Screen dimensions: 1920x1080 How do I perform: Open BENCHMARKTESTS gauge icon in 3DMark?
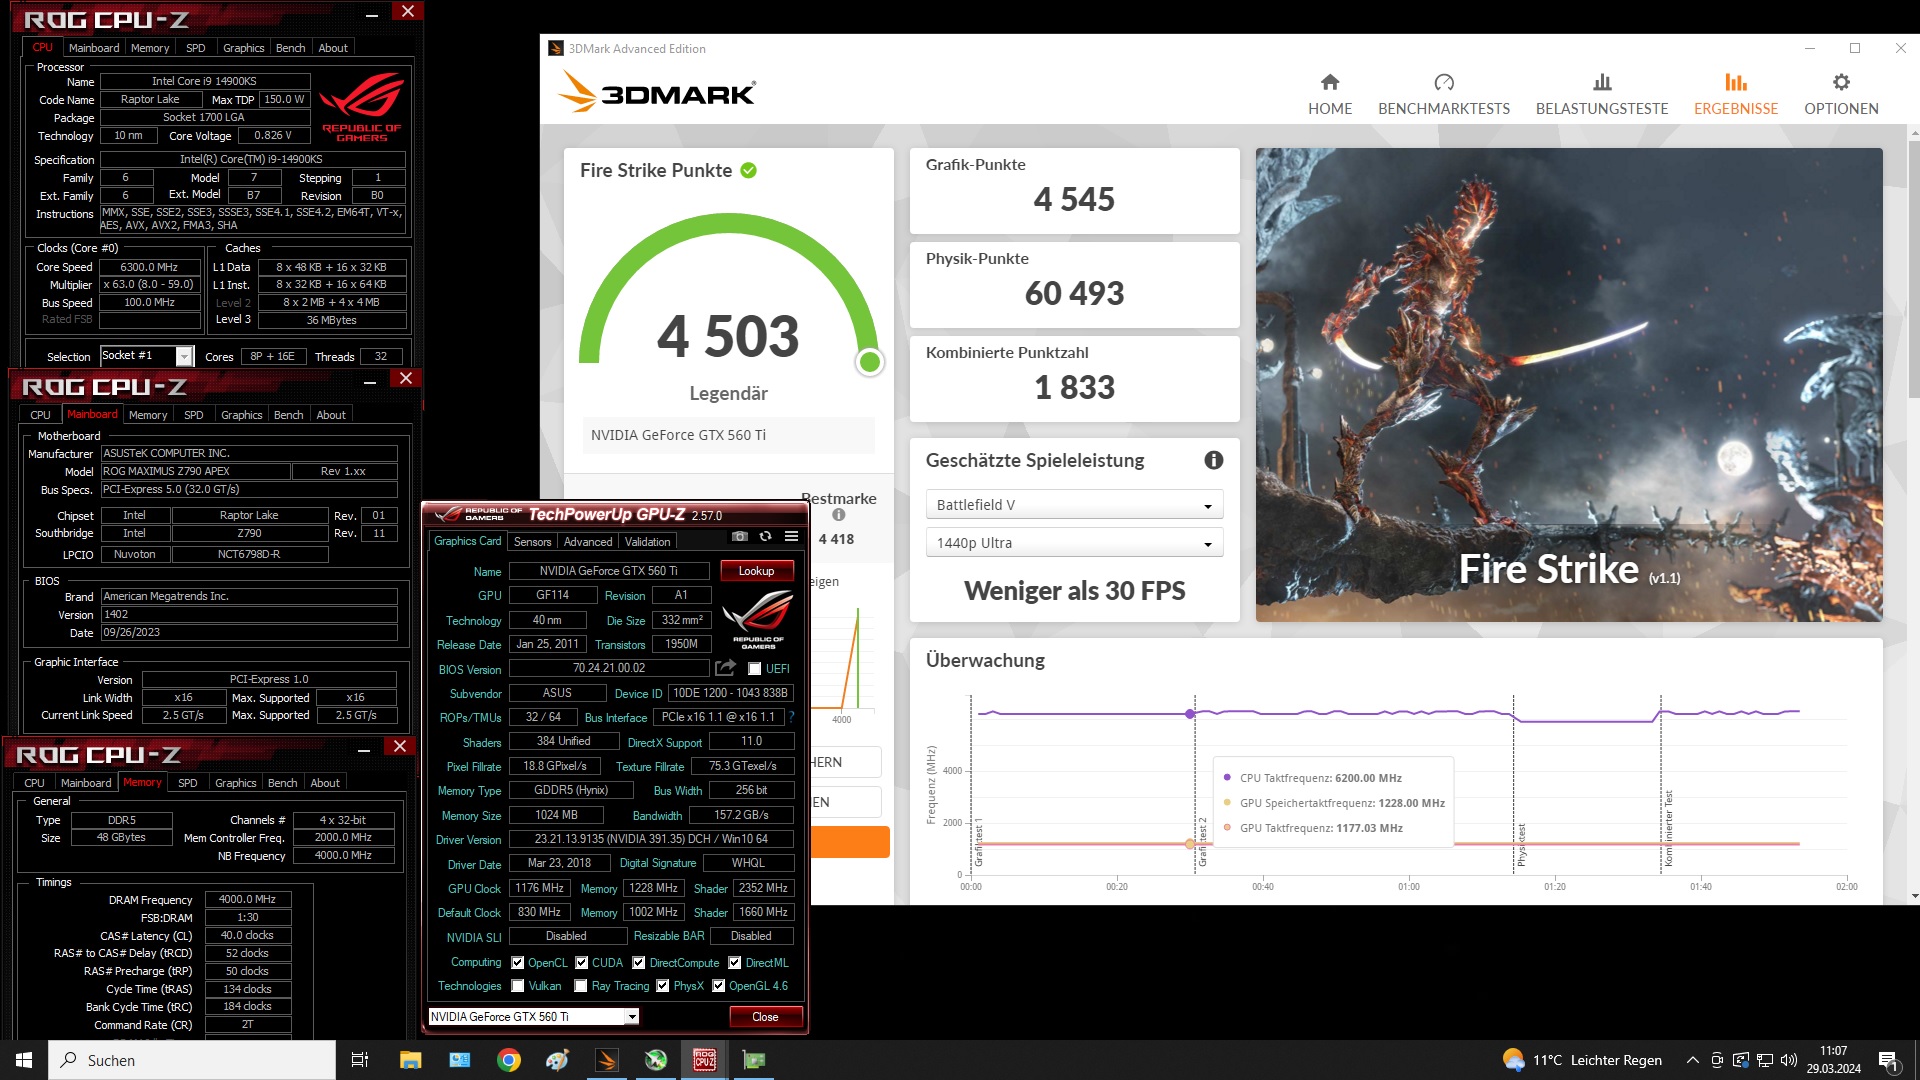(1443, 82)
